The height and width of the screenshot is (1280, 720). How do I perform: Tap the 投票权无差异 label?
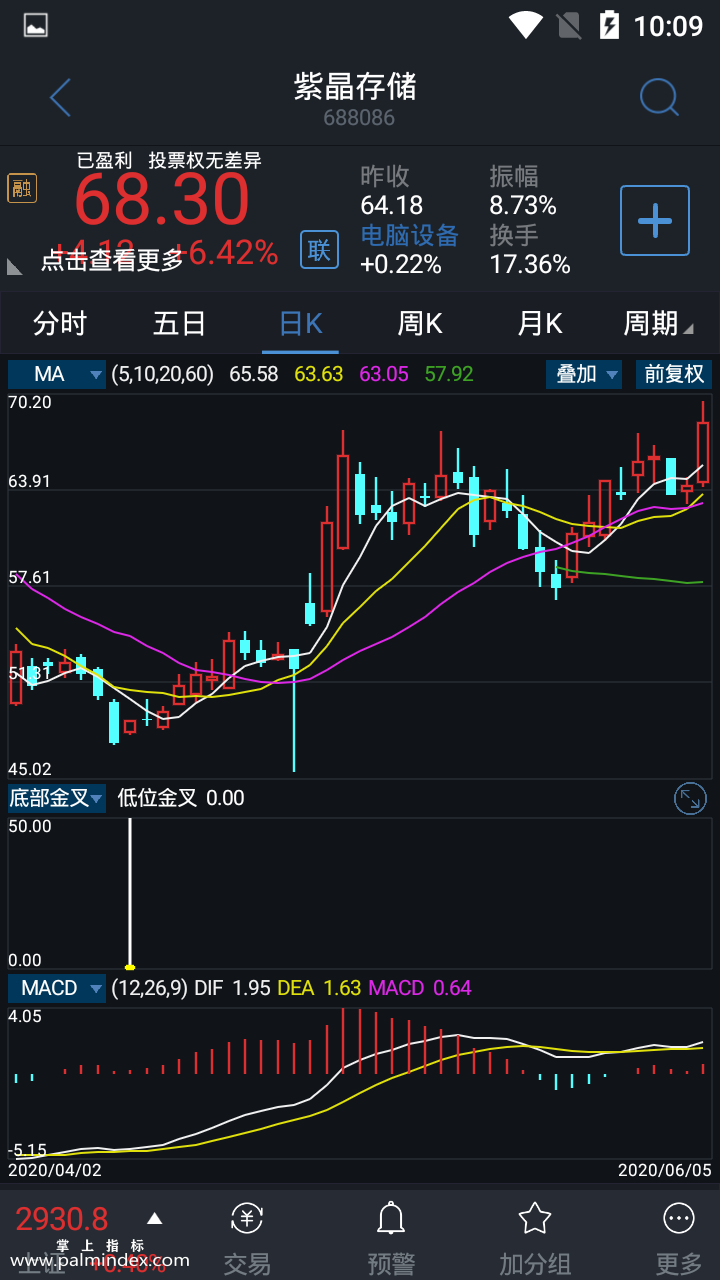tap(205, 161)
